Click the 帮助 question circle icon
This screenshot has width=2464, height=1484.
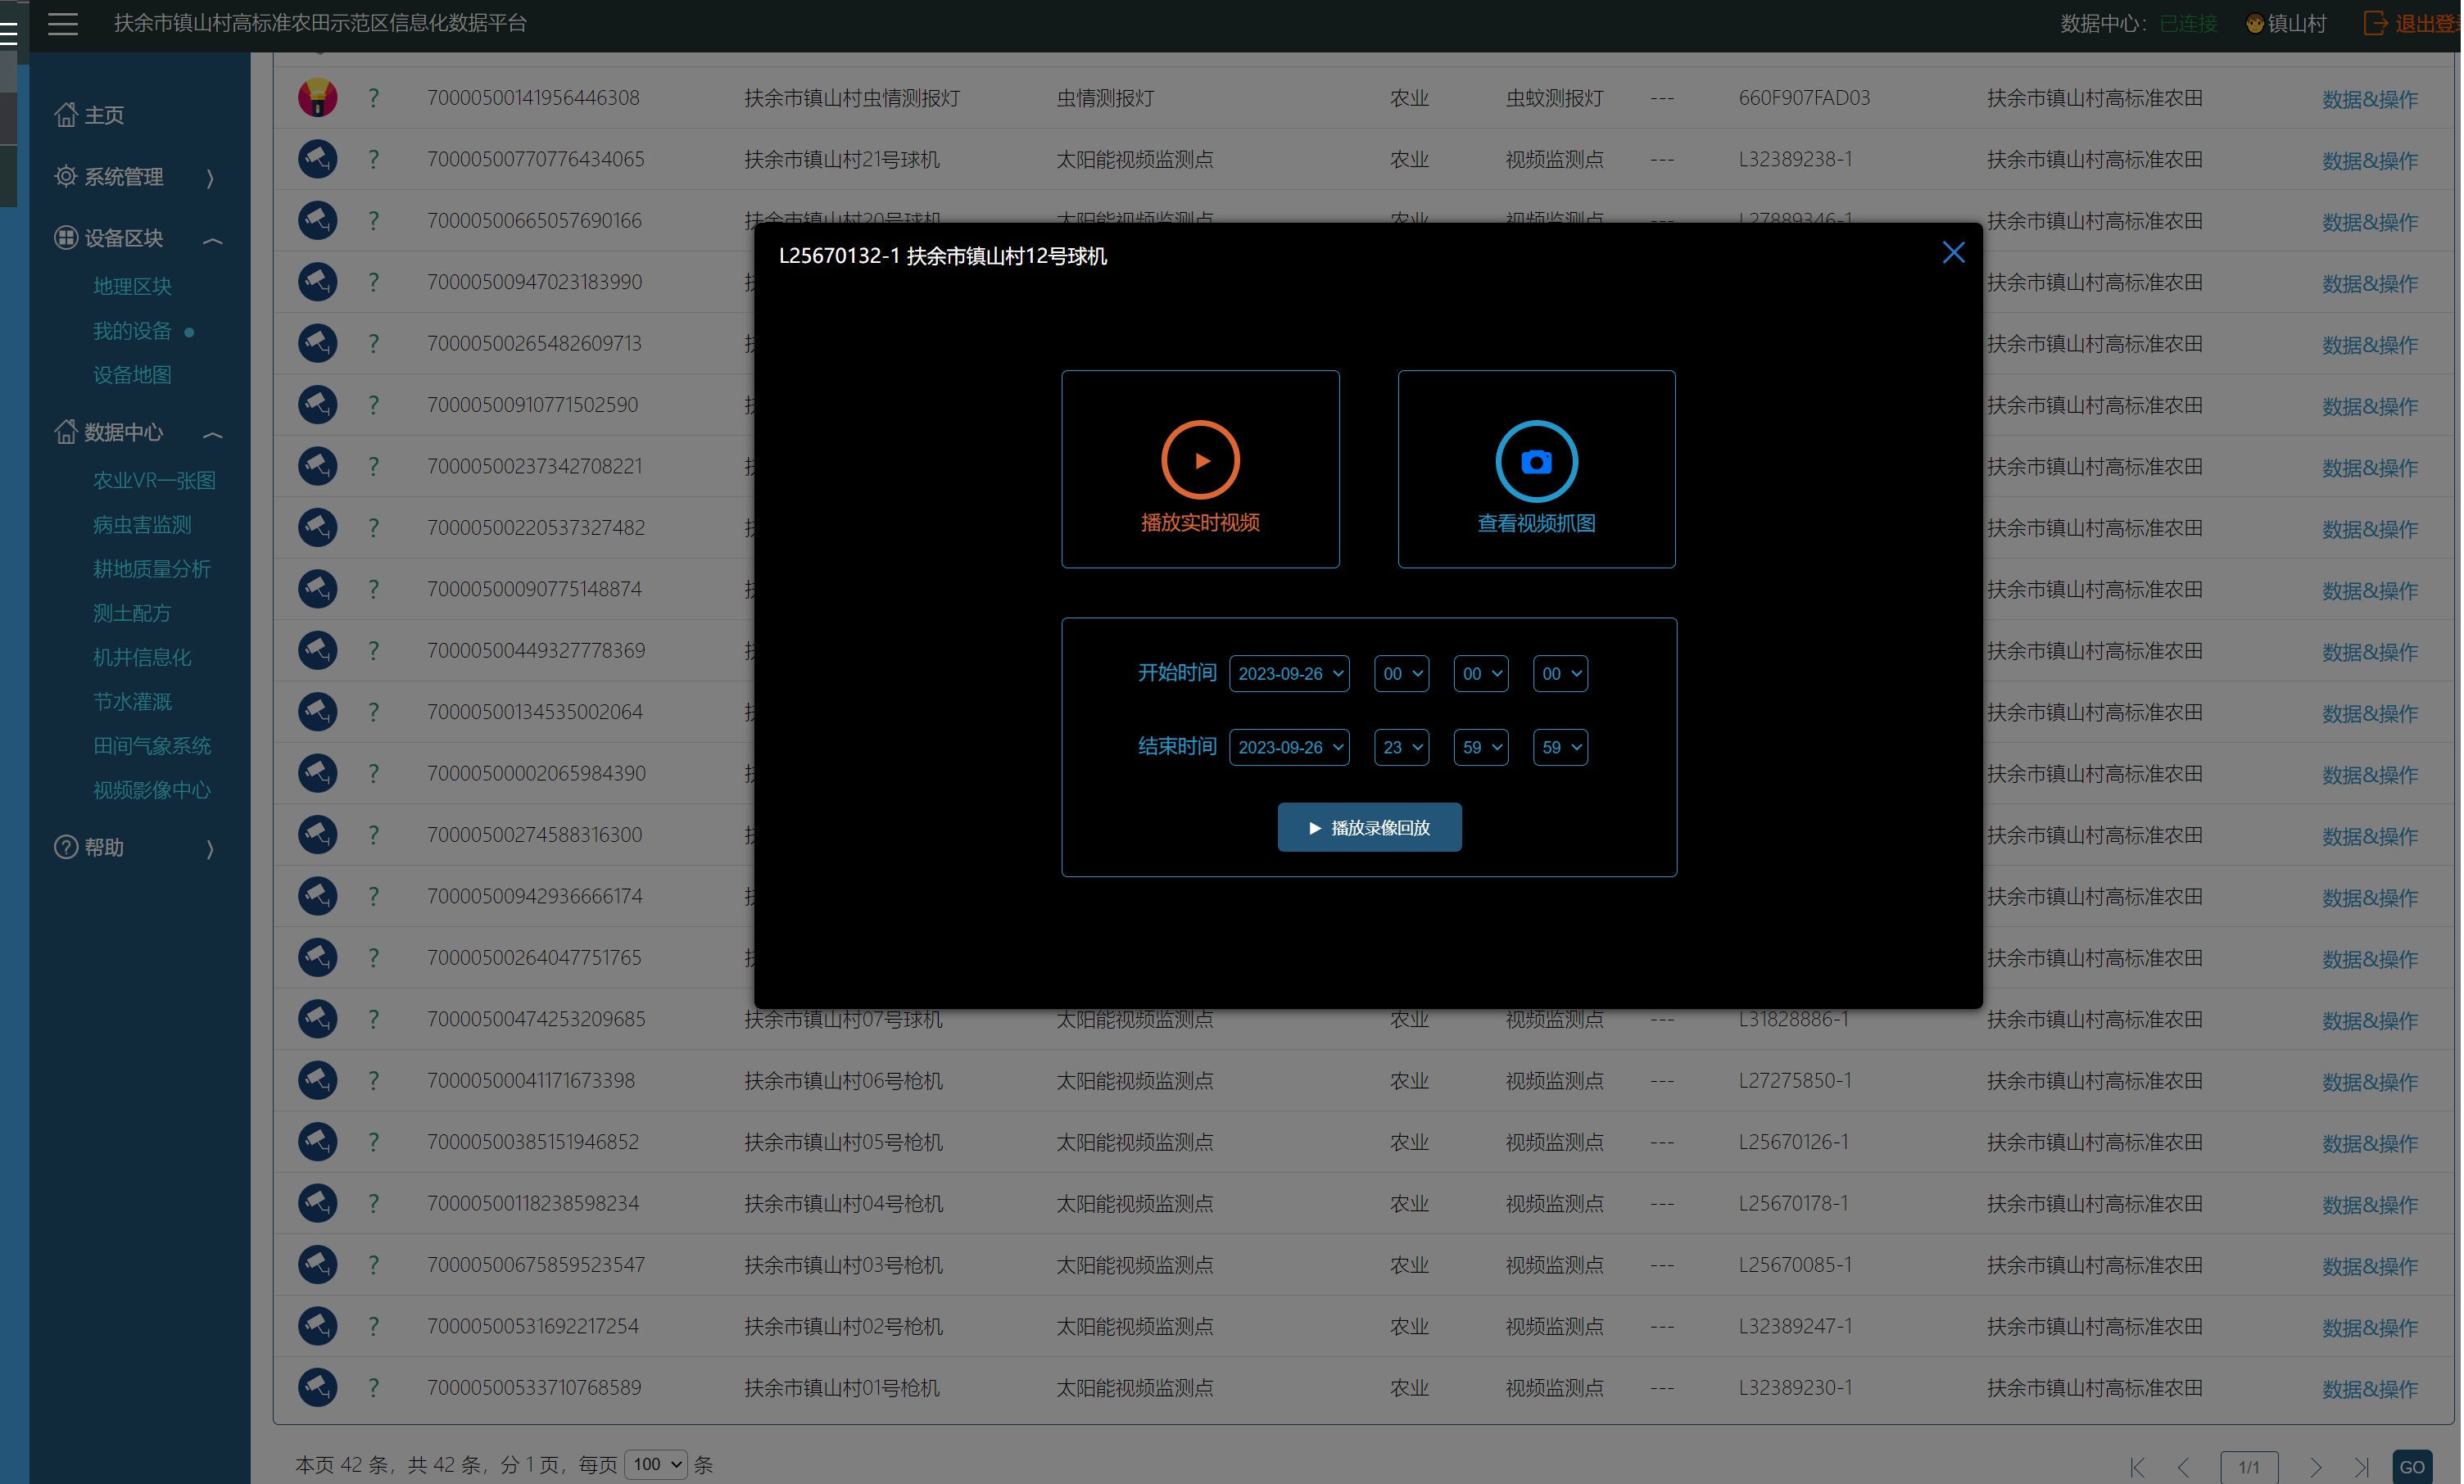pos(66,847)
